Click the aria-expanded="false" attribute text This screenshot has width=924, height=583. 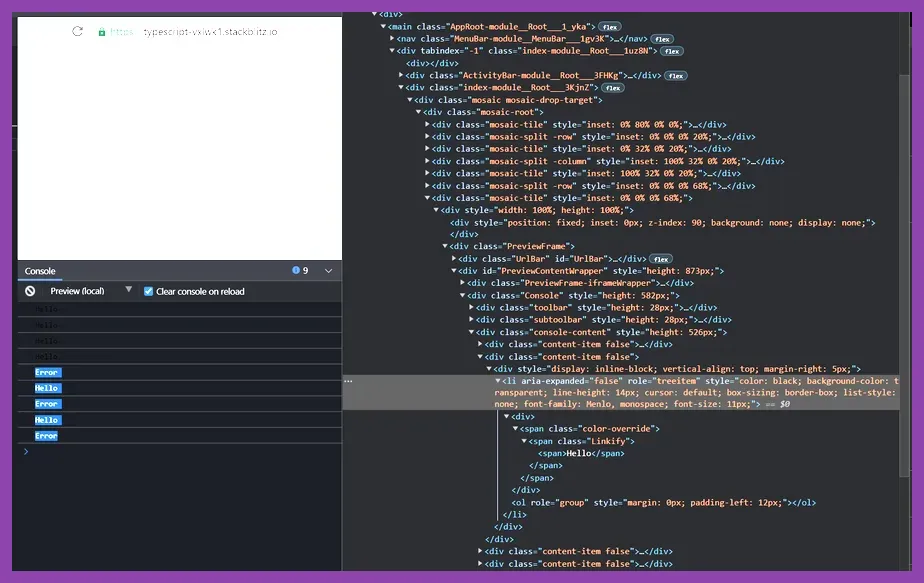[572, 381]
